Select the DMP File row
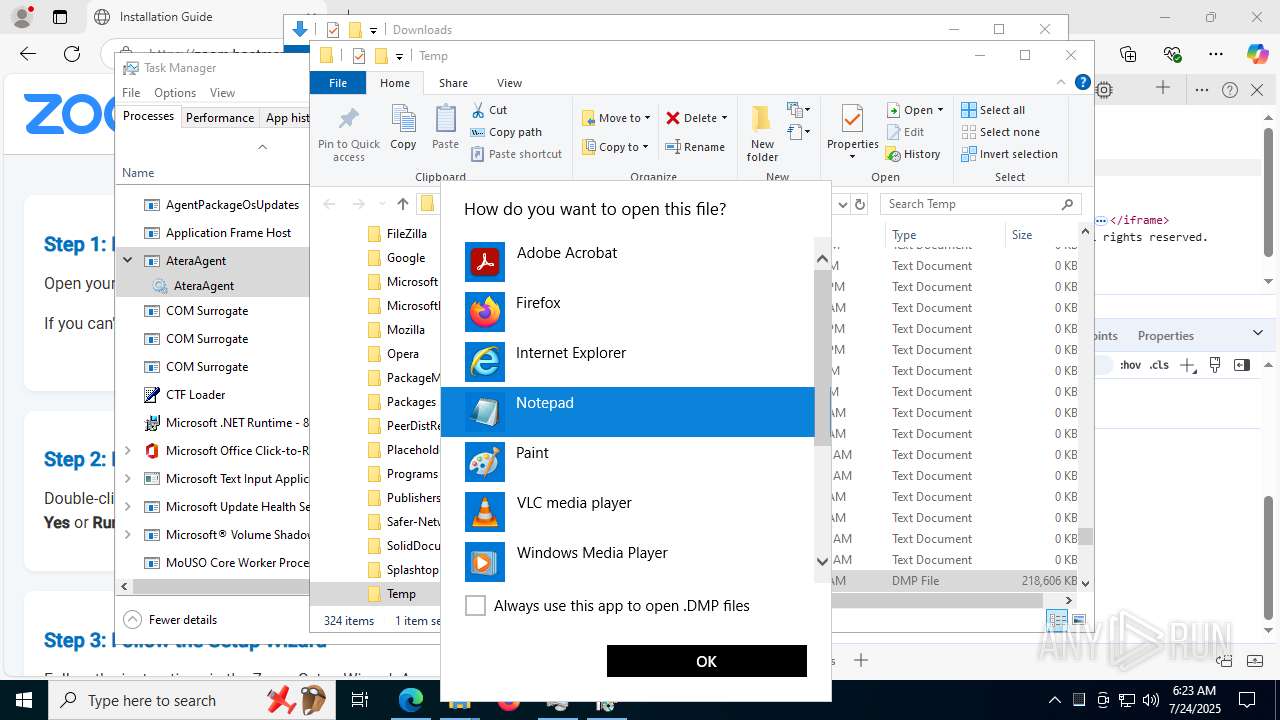This screenshot has height=720, width=1280. click(955, 581)
